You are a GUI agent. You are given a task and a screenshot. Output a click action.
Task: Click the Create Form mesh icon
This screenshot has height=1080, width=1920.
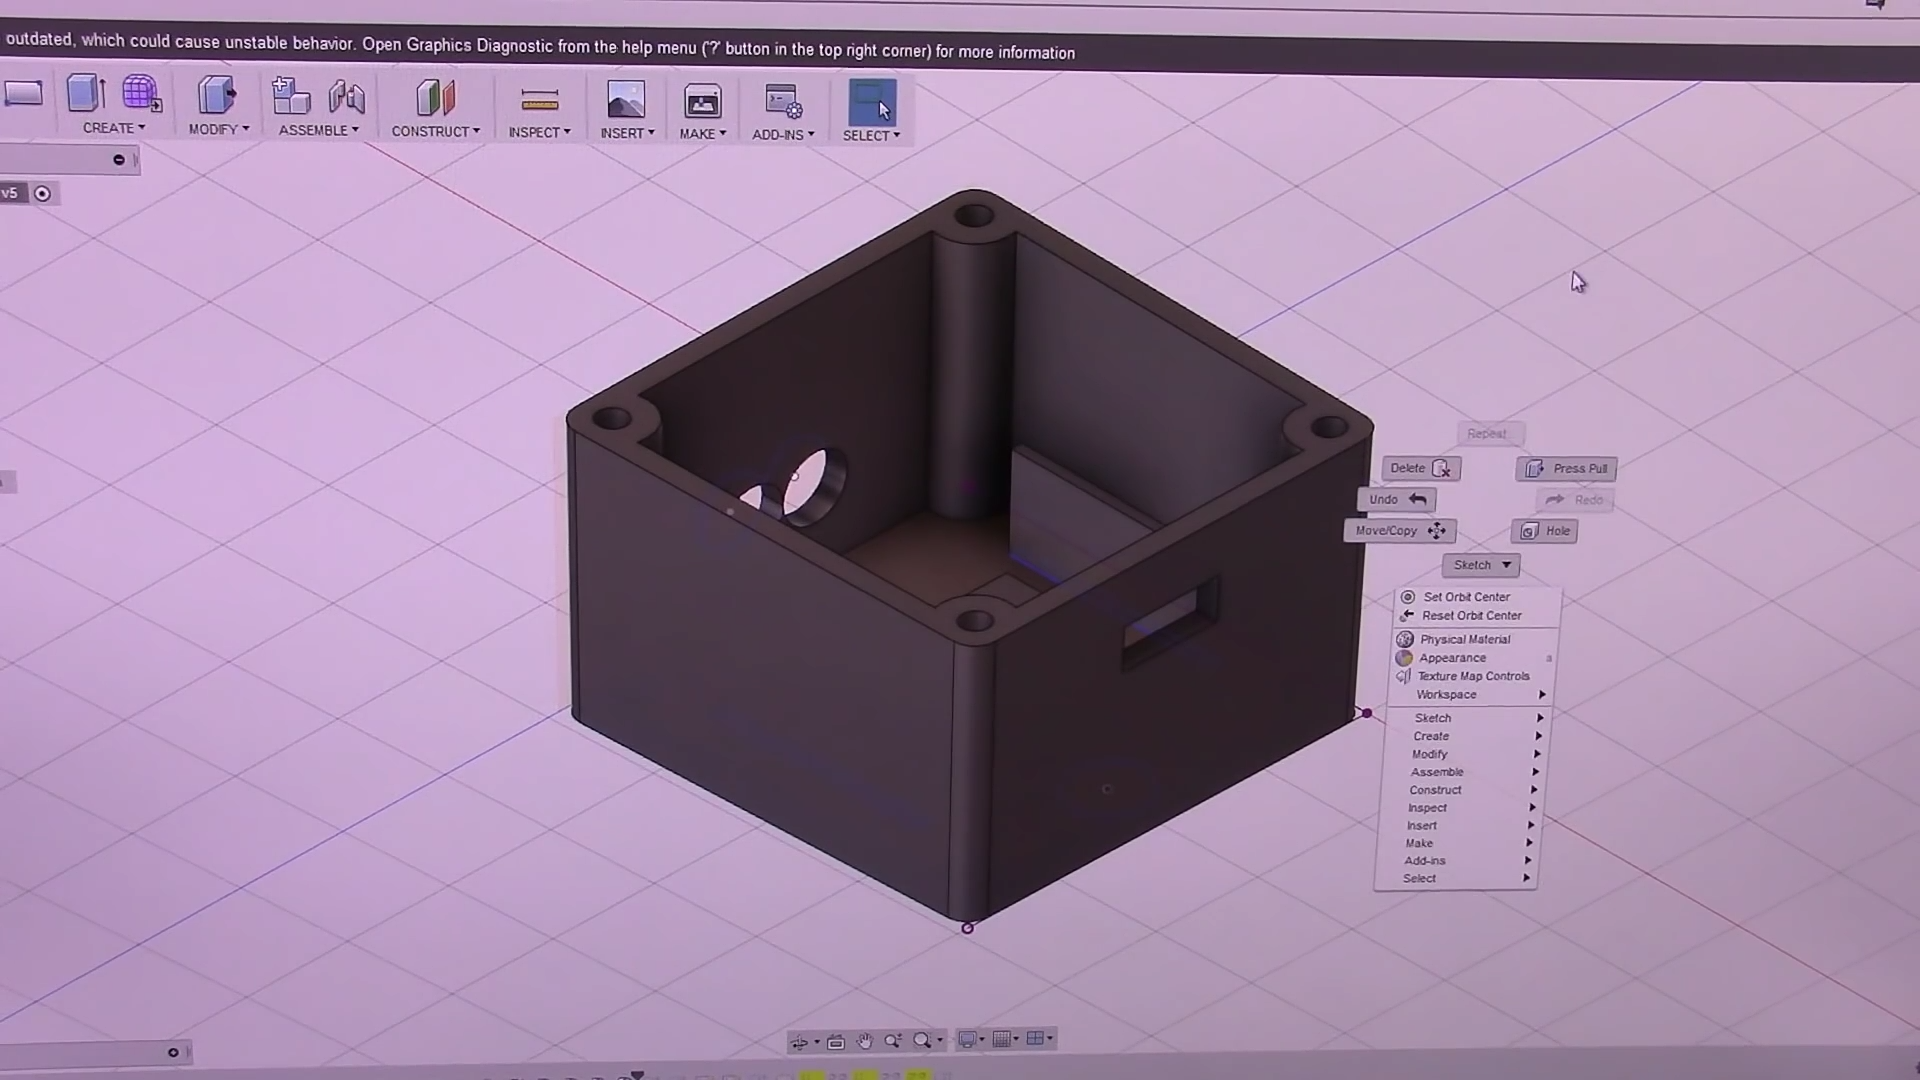[x=141, y=94]
